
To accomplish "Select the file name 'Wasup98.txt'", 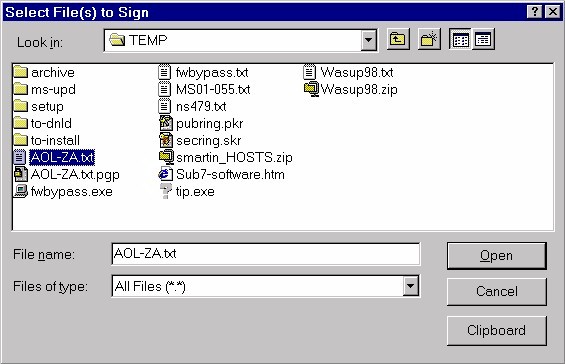I will pyautogui.click(x=357, y=72).
